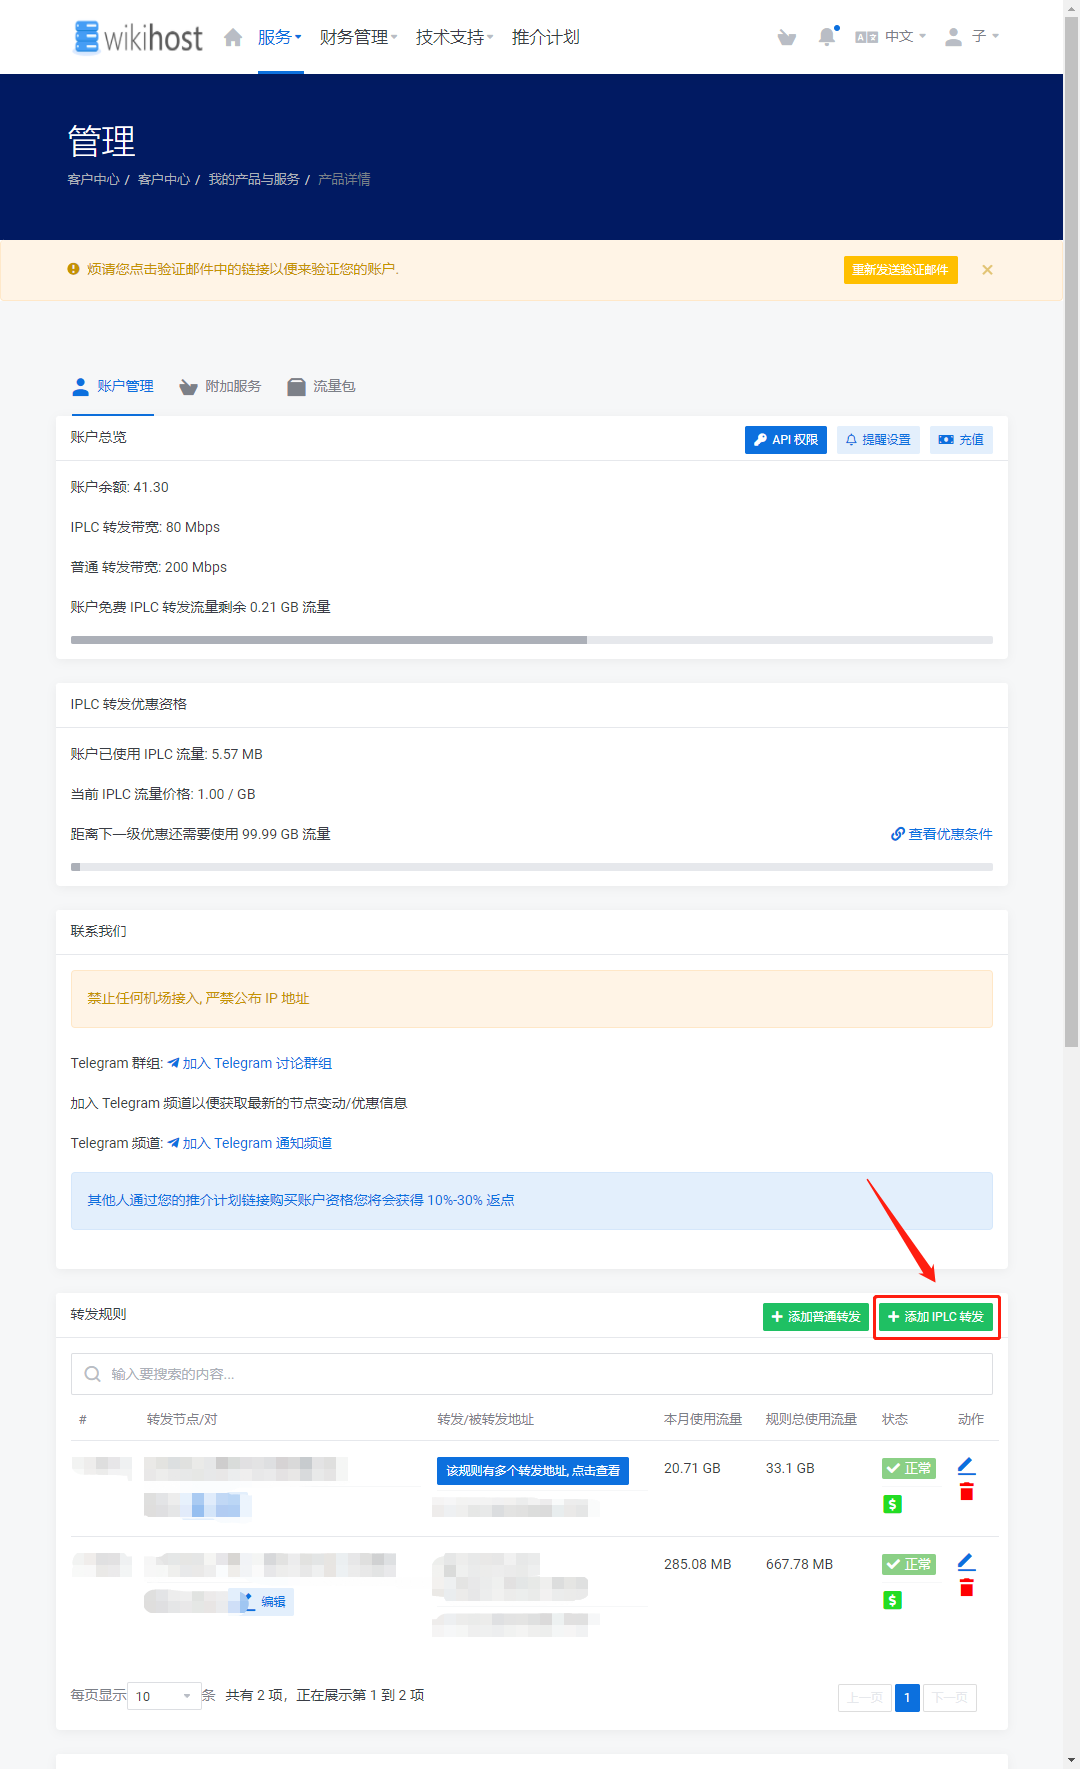This screenshot has width=1080, height=1769.
Task: Edit the 285.08 MB forwarding rule
Action: [x=966, y=1562]
